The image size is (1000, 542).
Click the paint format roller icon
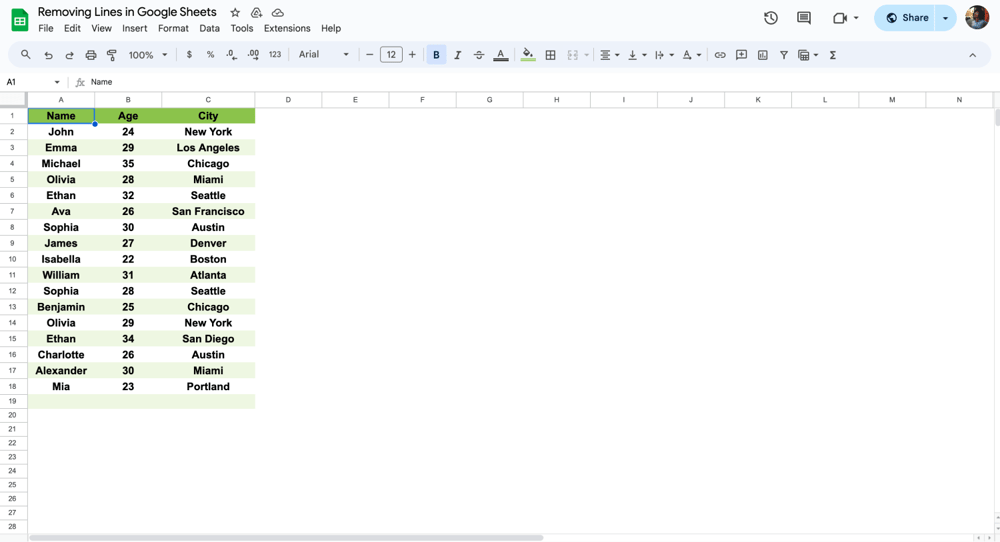(112, 55)
